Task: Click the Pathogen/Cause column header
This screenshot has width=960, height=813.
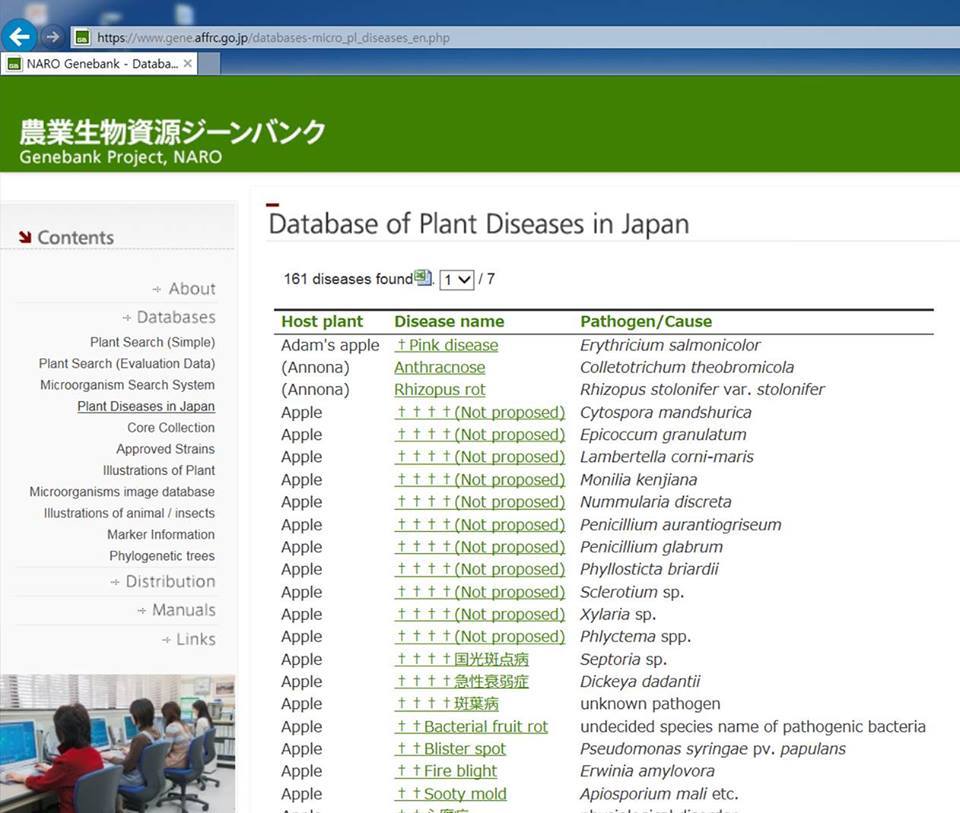Action: (x=646, y=321)
